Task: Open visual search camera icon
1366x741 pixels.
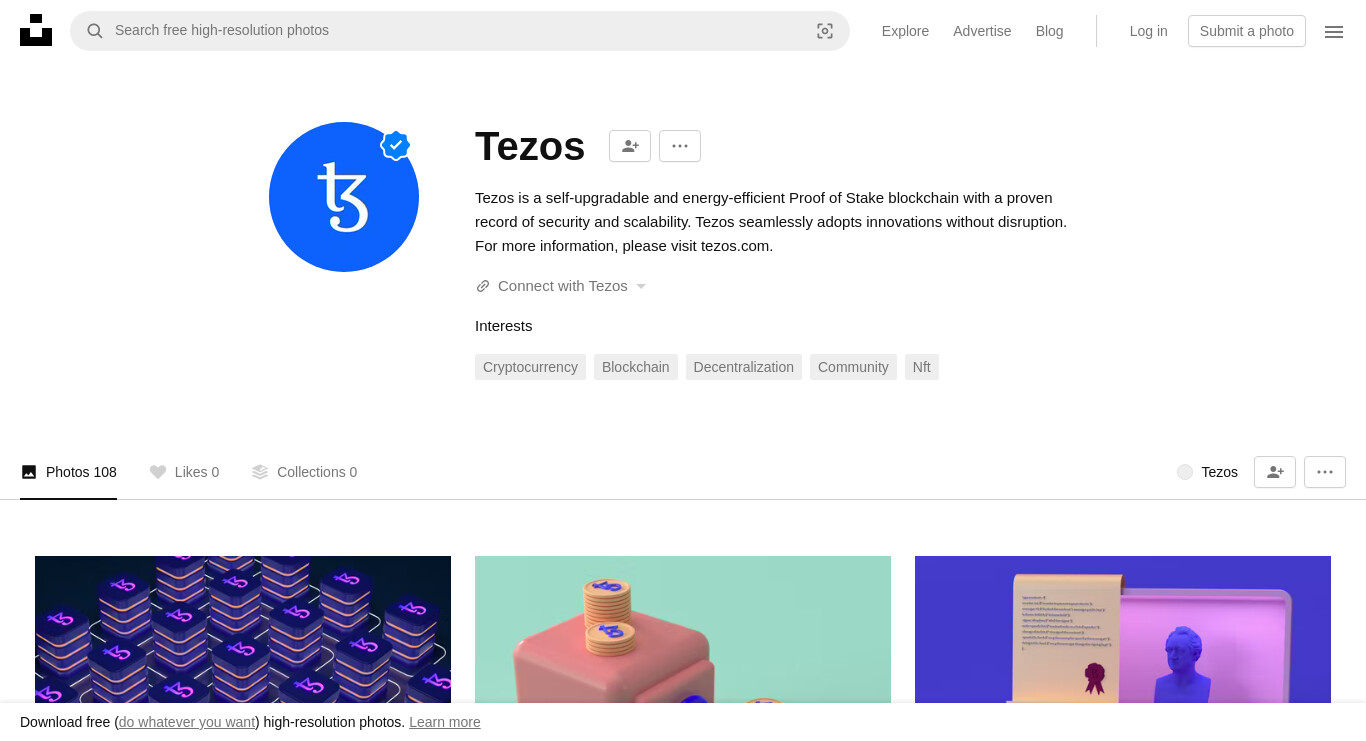Action: point(825,31)
